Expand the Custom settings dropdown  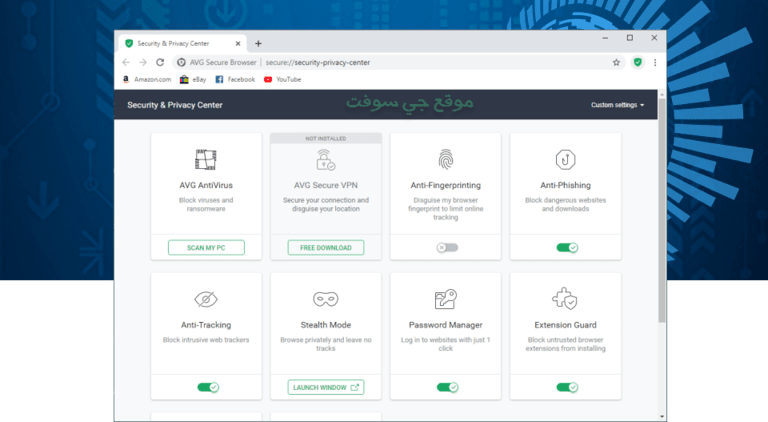[x=617, y=105]
